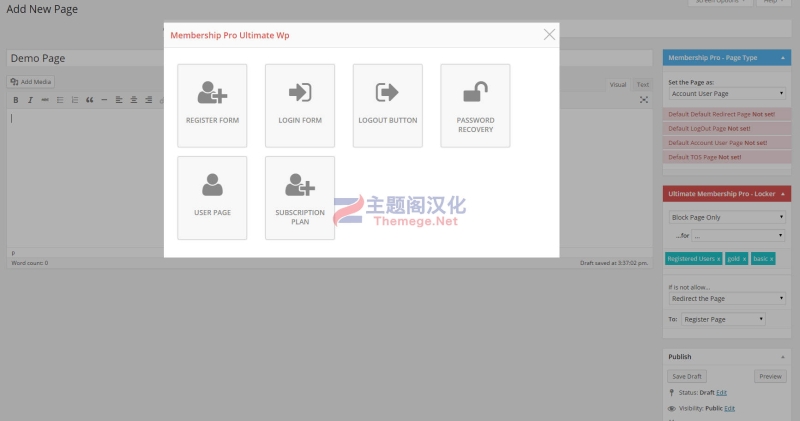
Task: Switch to the Text editor tab
Action: pyautogui.click(x=642, y=85)
